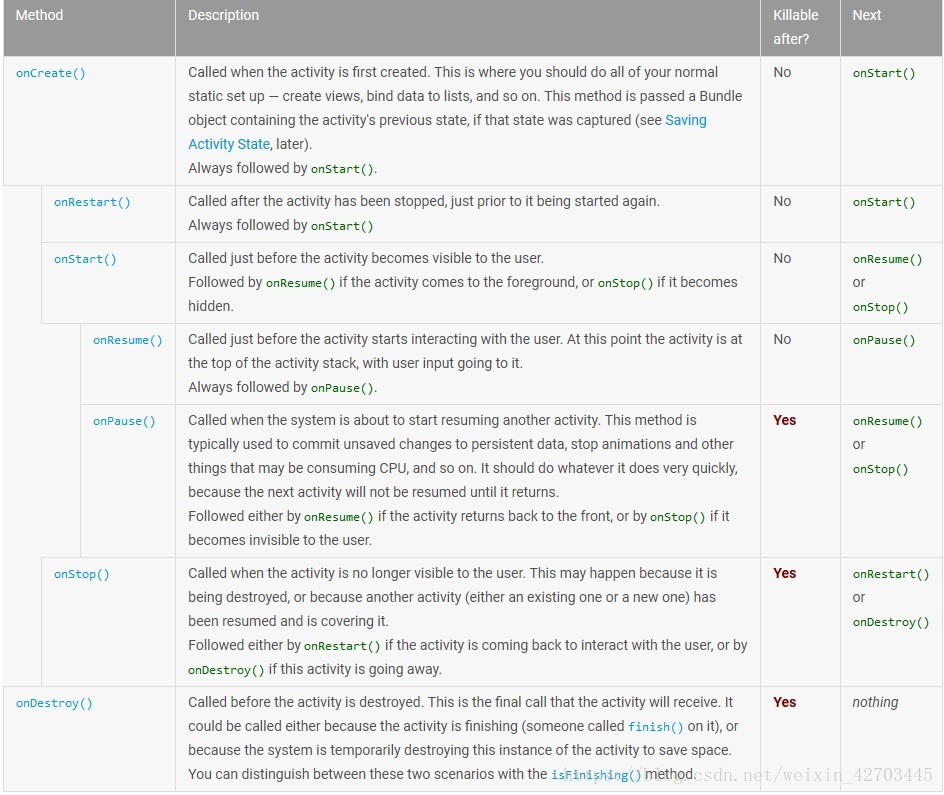This screenshot has height=795, width=944.
Task: Click 'Called when the activity is first created' text
Action: point(309,72)
